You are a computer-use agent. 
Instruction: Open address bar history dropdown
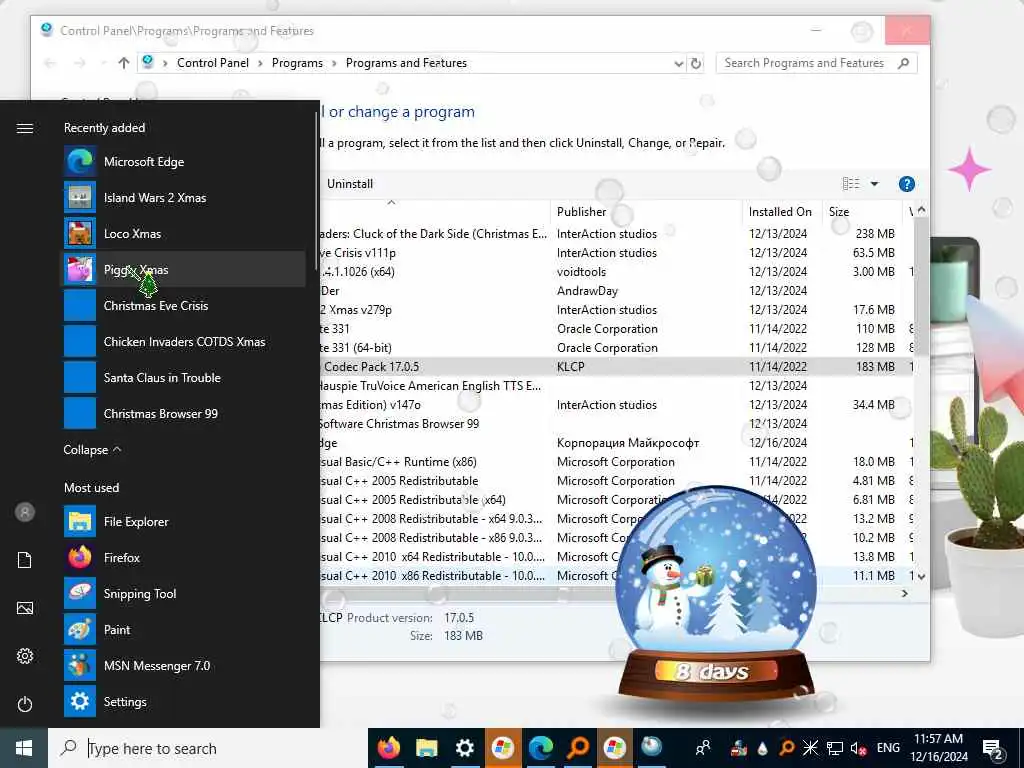point(679,63)
